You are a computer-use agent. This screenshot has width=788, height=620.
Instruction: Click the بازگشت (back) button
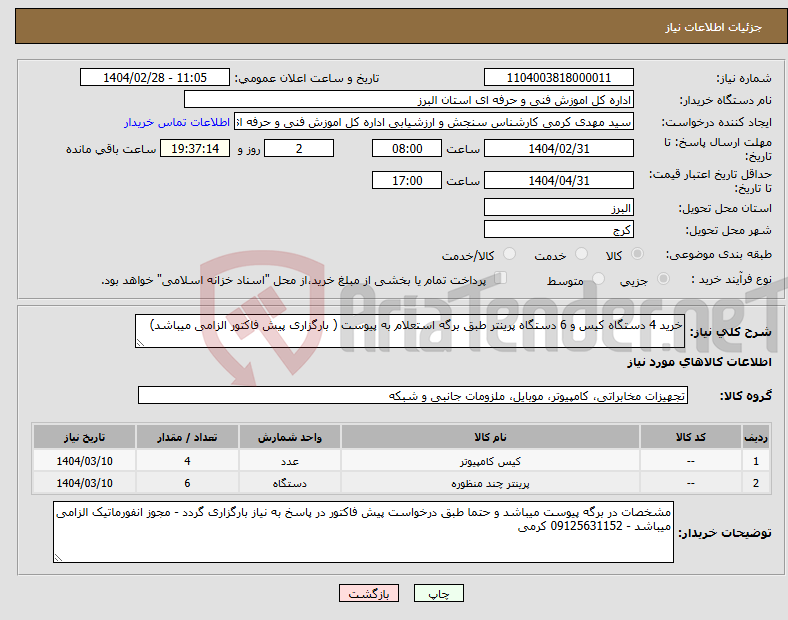pyautogui.click(x=369, y=593)
